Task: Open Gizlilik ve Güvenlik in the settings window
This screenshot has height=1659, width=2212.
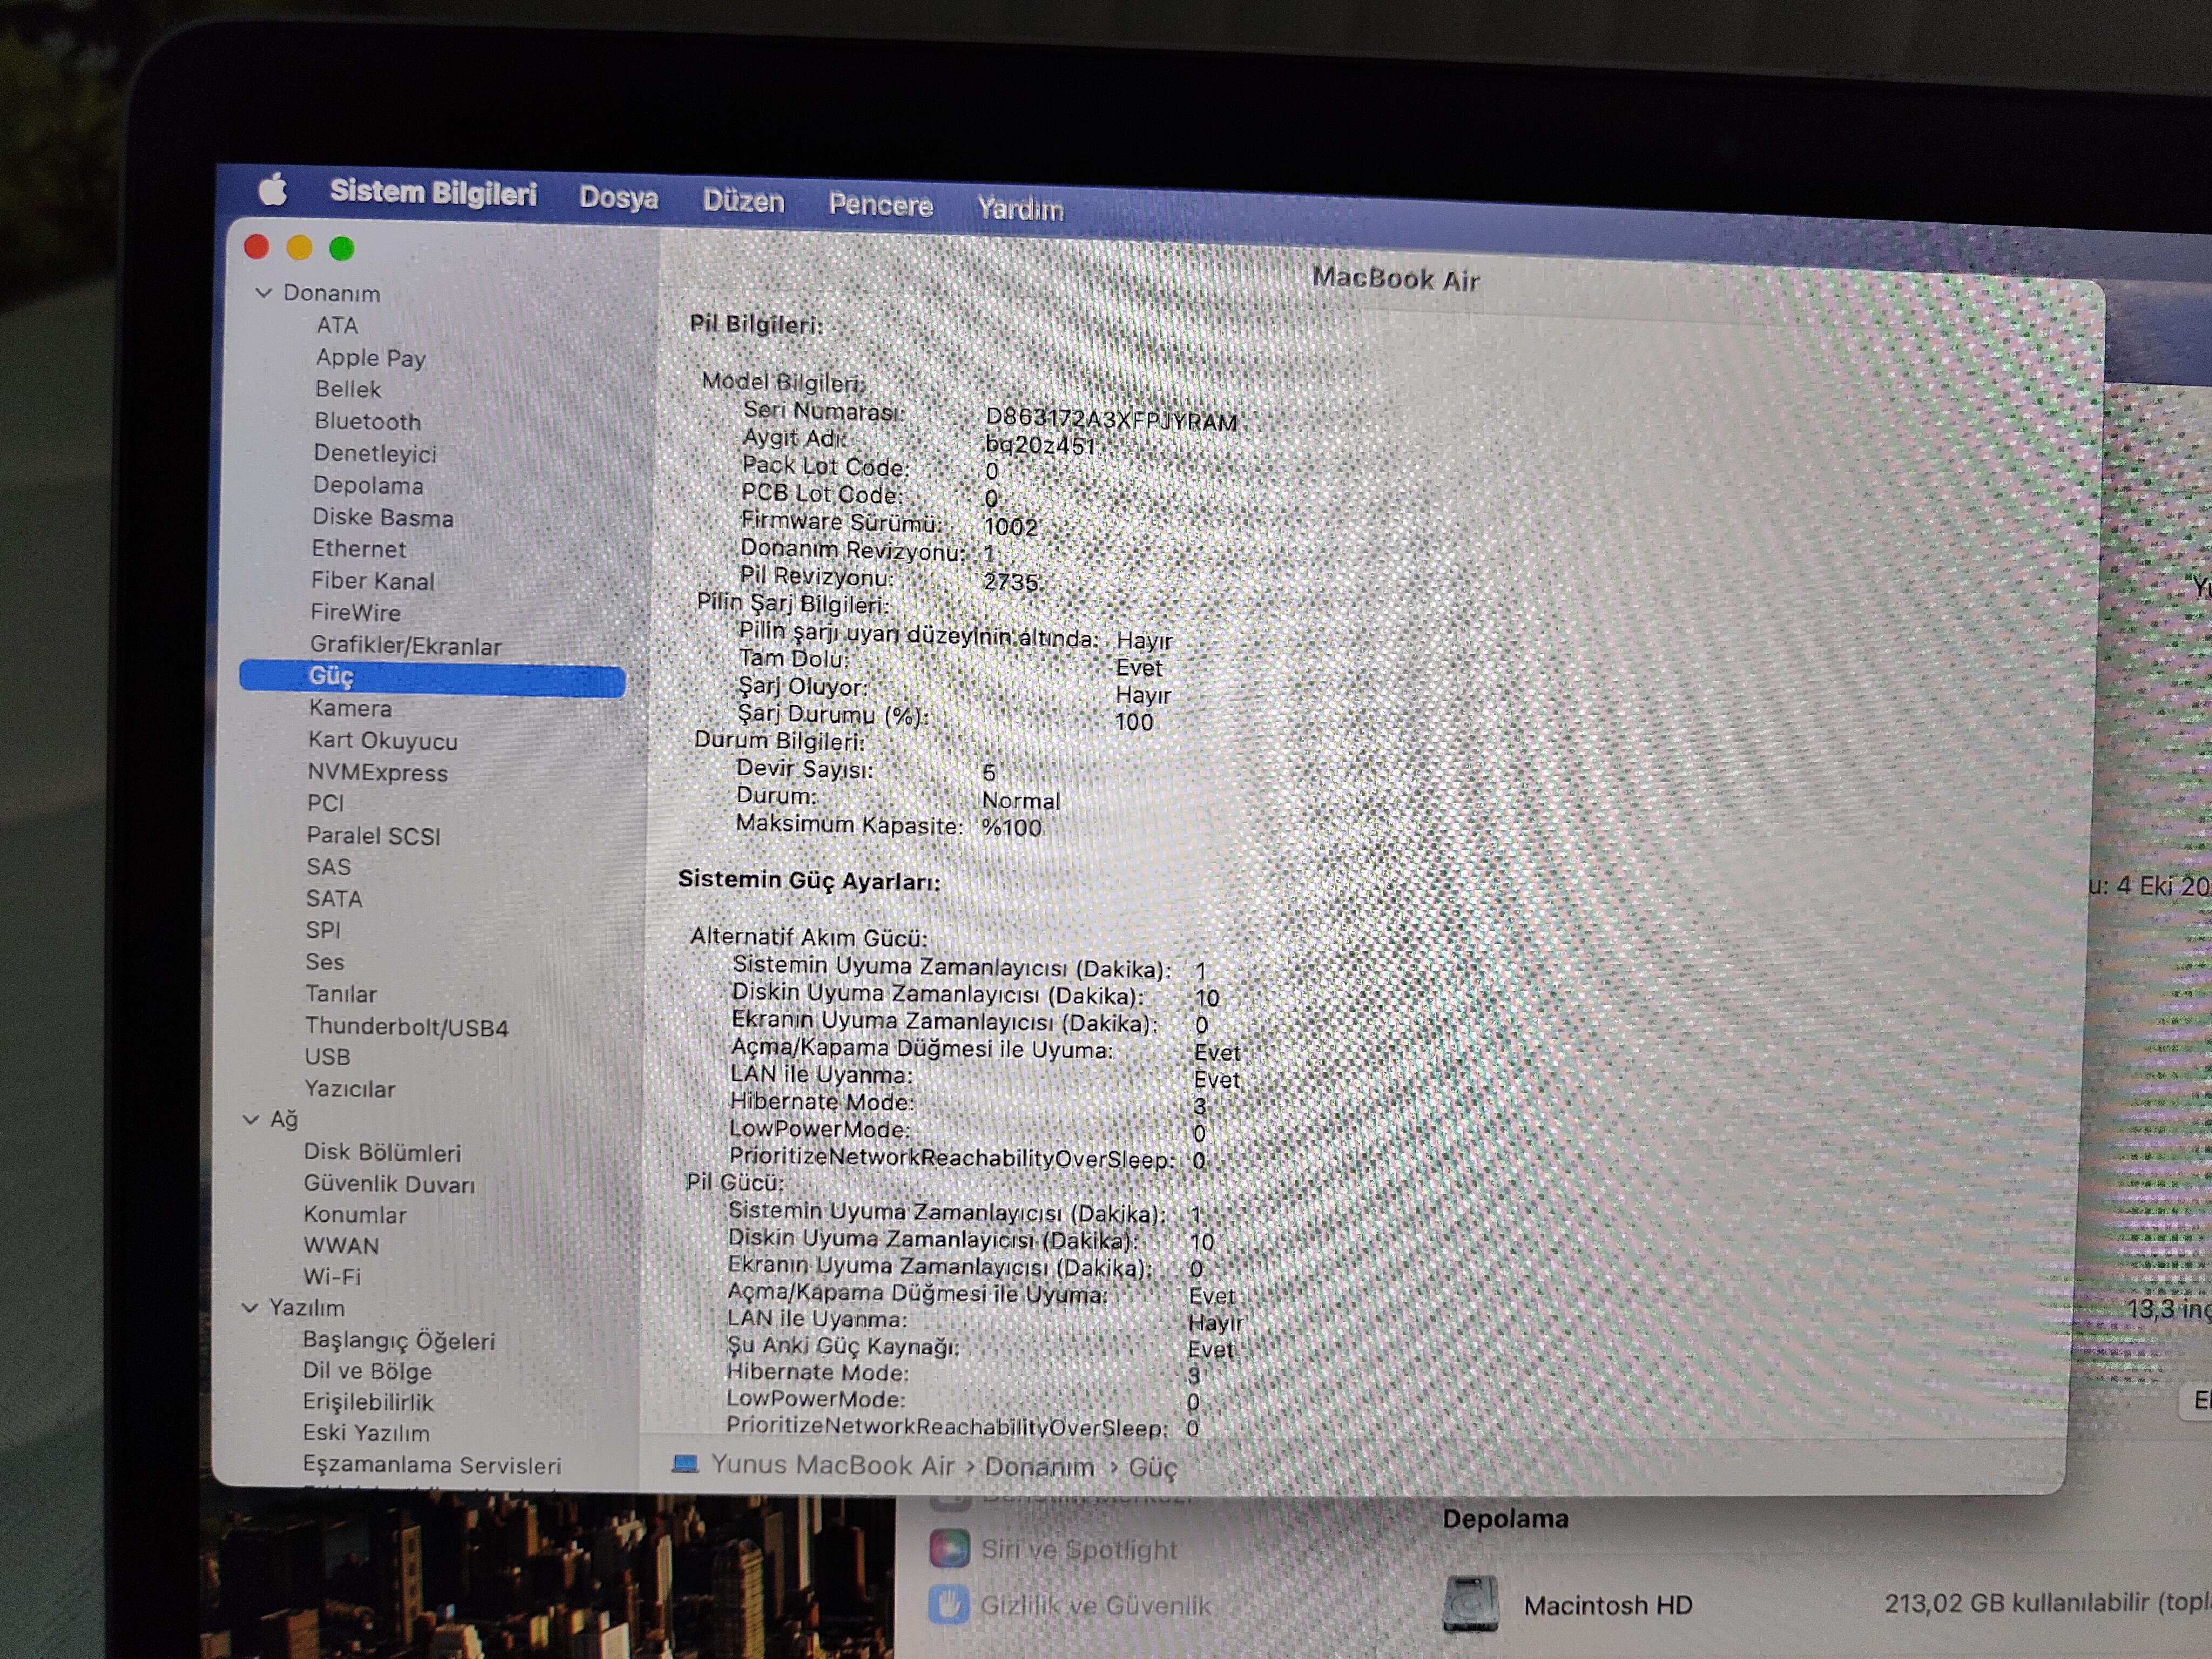Action: 1096,1606
